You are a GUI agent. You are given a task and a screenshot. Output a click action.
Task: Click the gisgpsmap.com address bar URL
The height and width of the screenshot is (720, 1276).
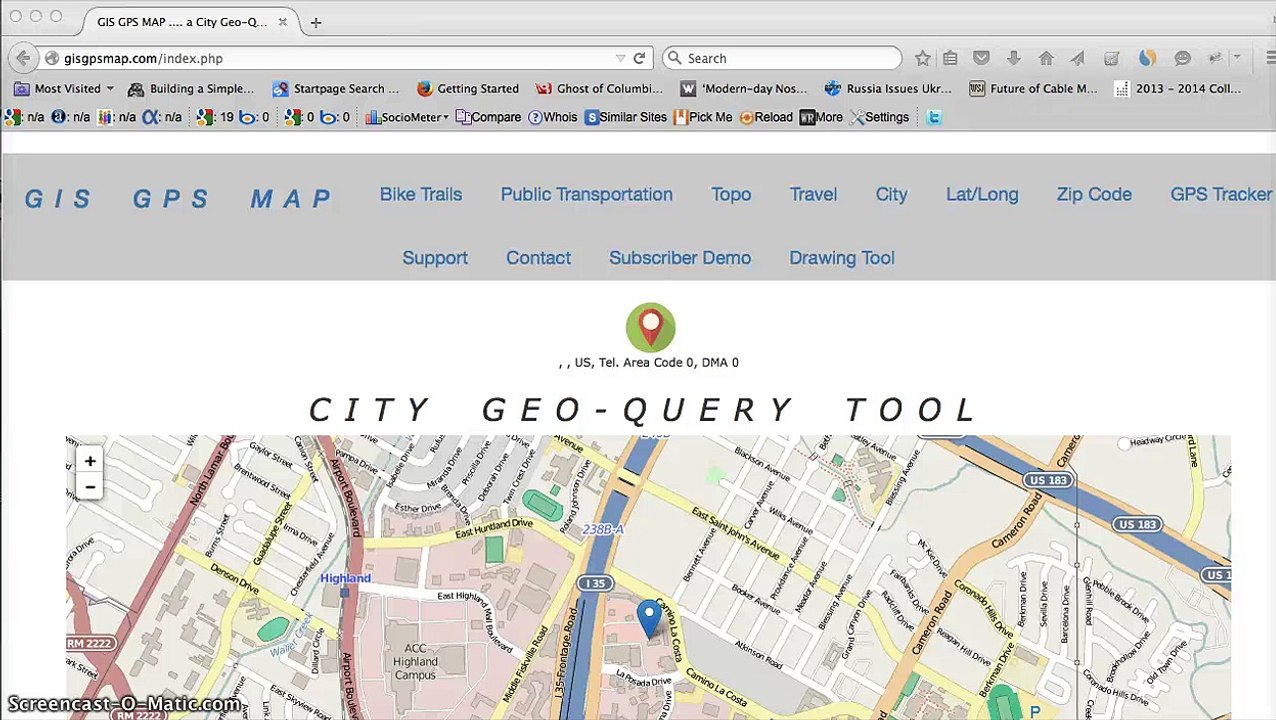click(x=143, y=58)
